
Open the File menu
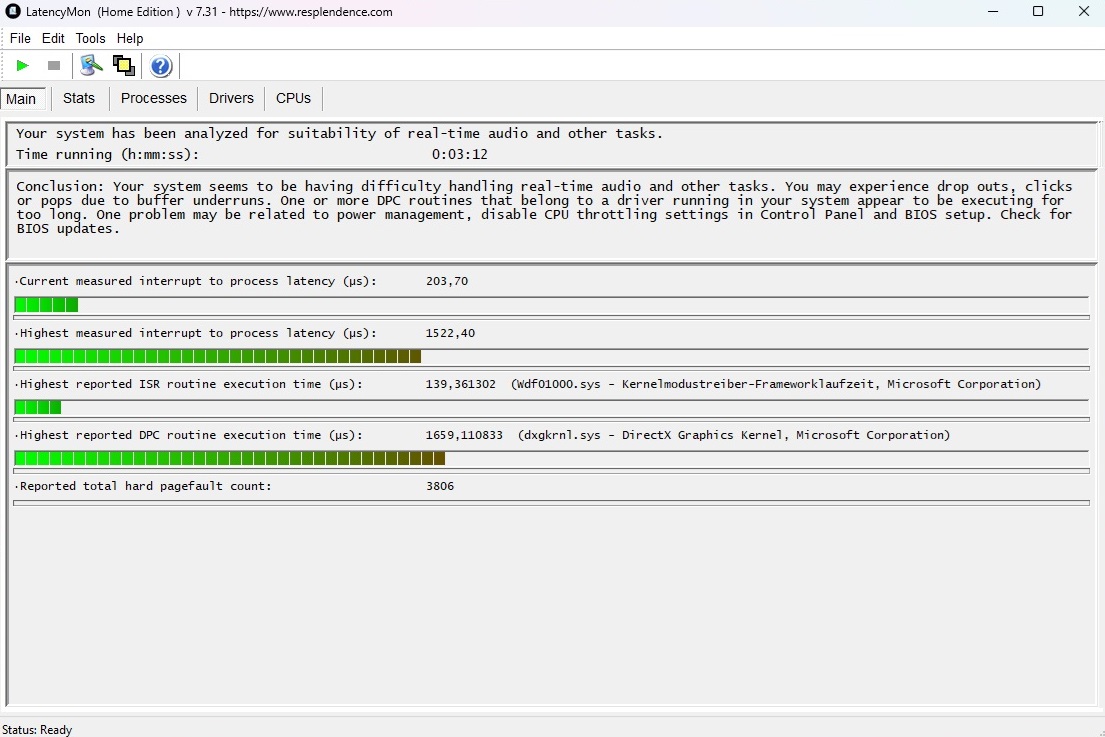click(20, 38)
